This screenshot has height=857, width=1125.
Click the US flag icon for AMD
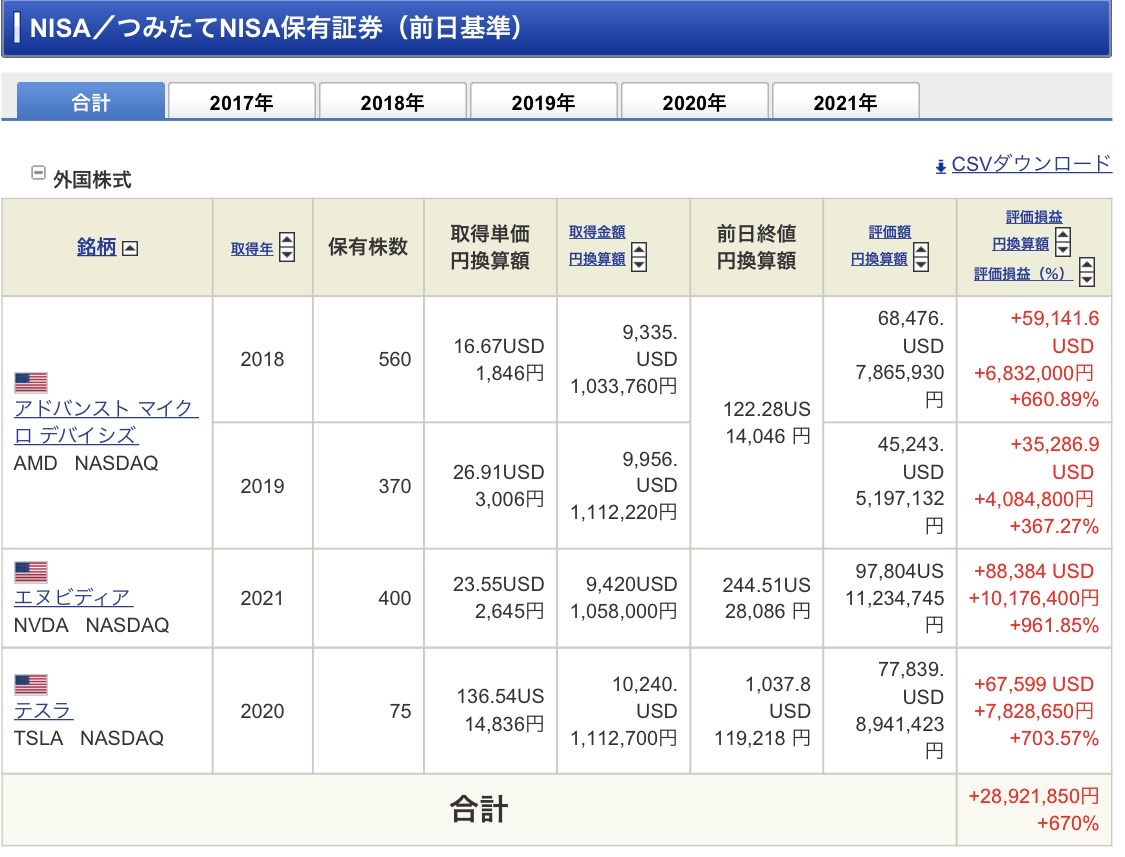(31, 383)
